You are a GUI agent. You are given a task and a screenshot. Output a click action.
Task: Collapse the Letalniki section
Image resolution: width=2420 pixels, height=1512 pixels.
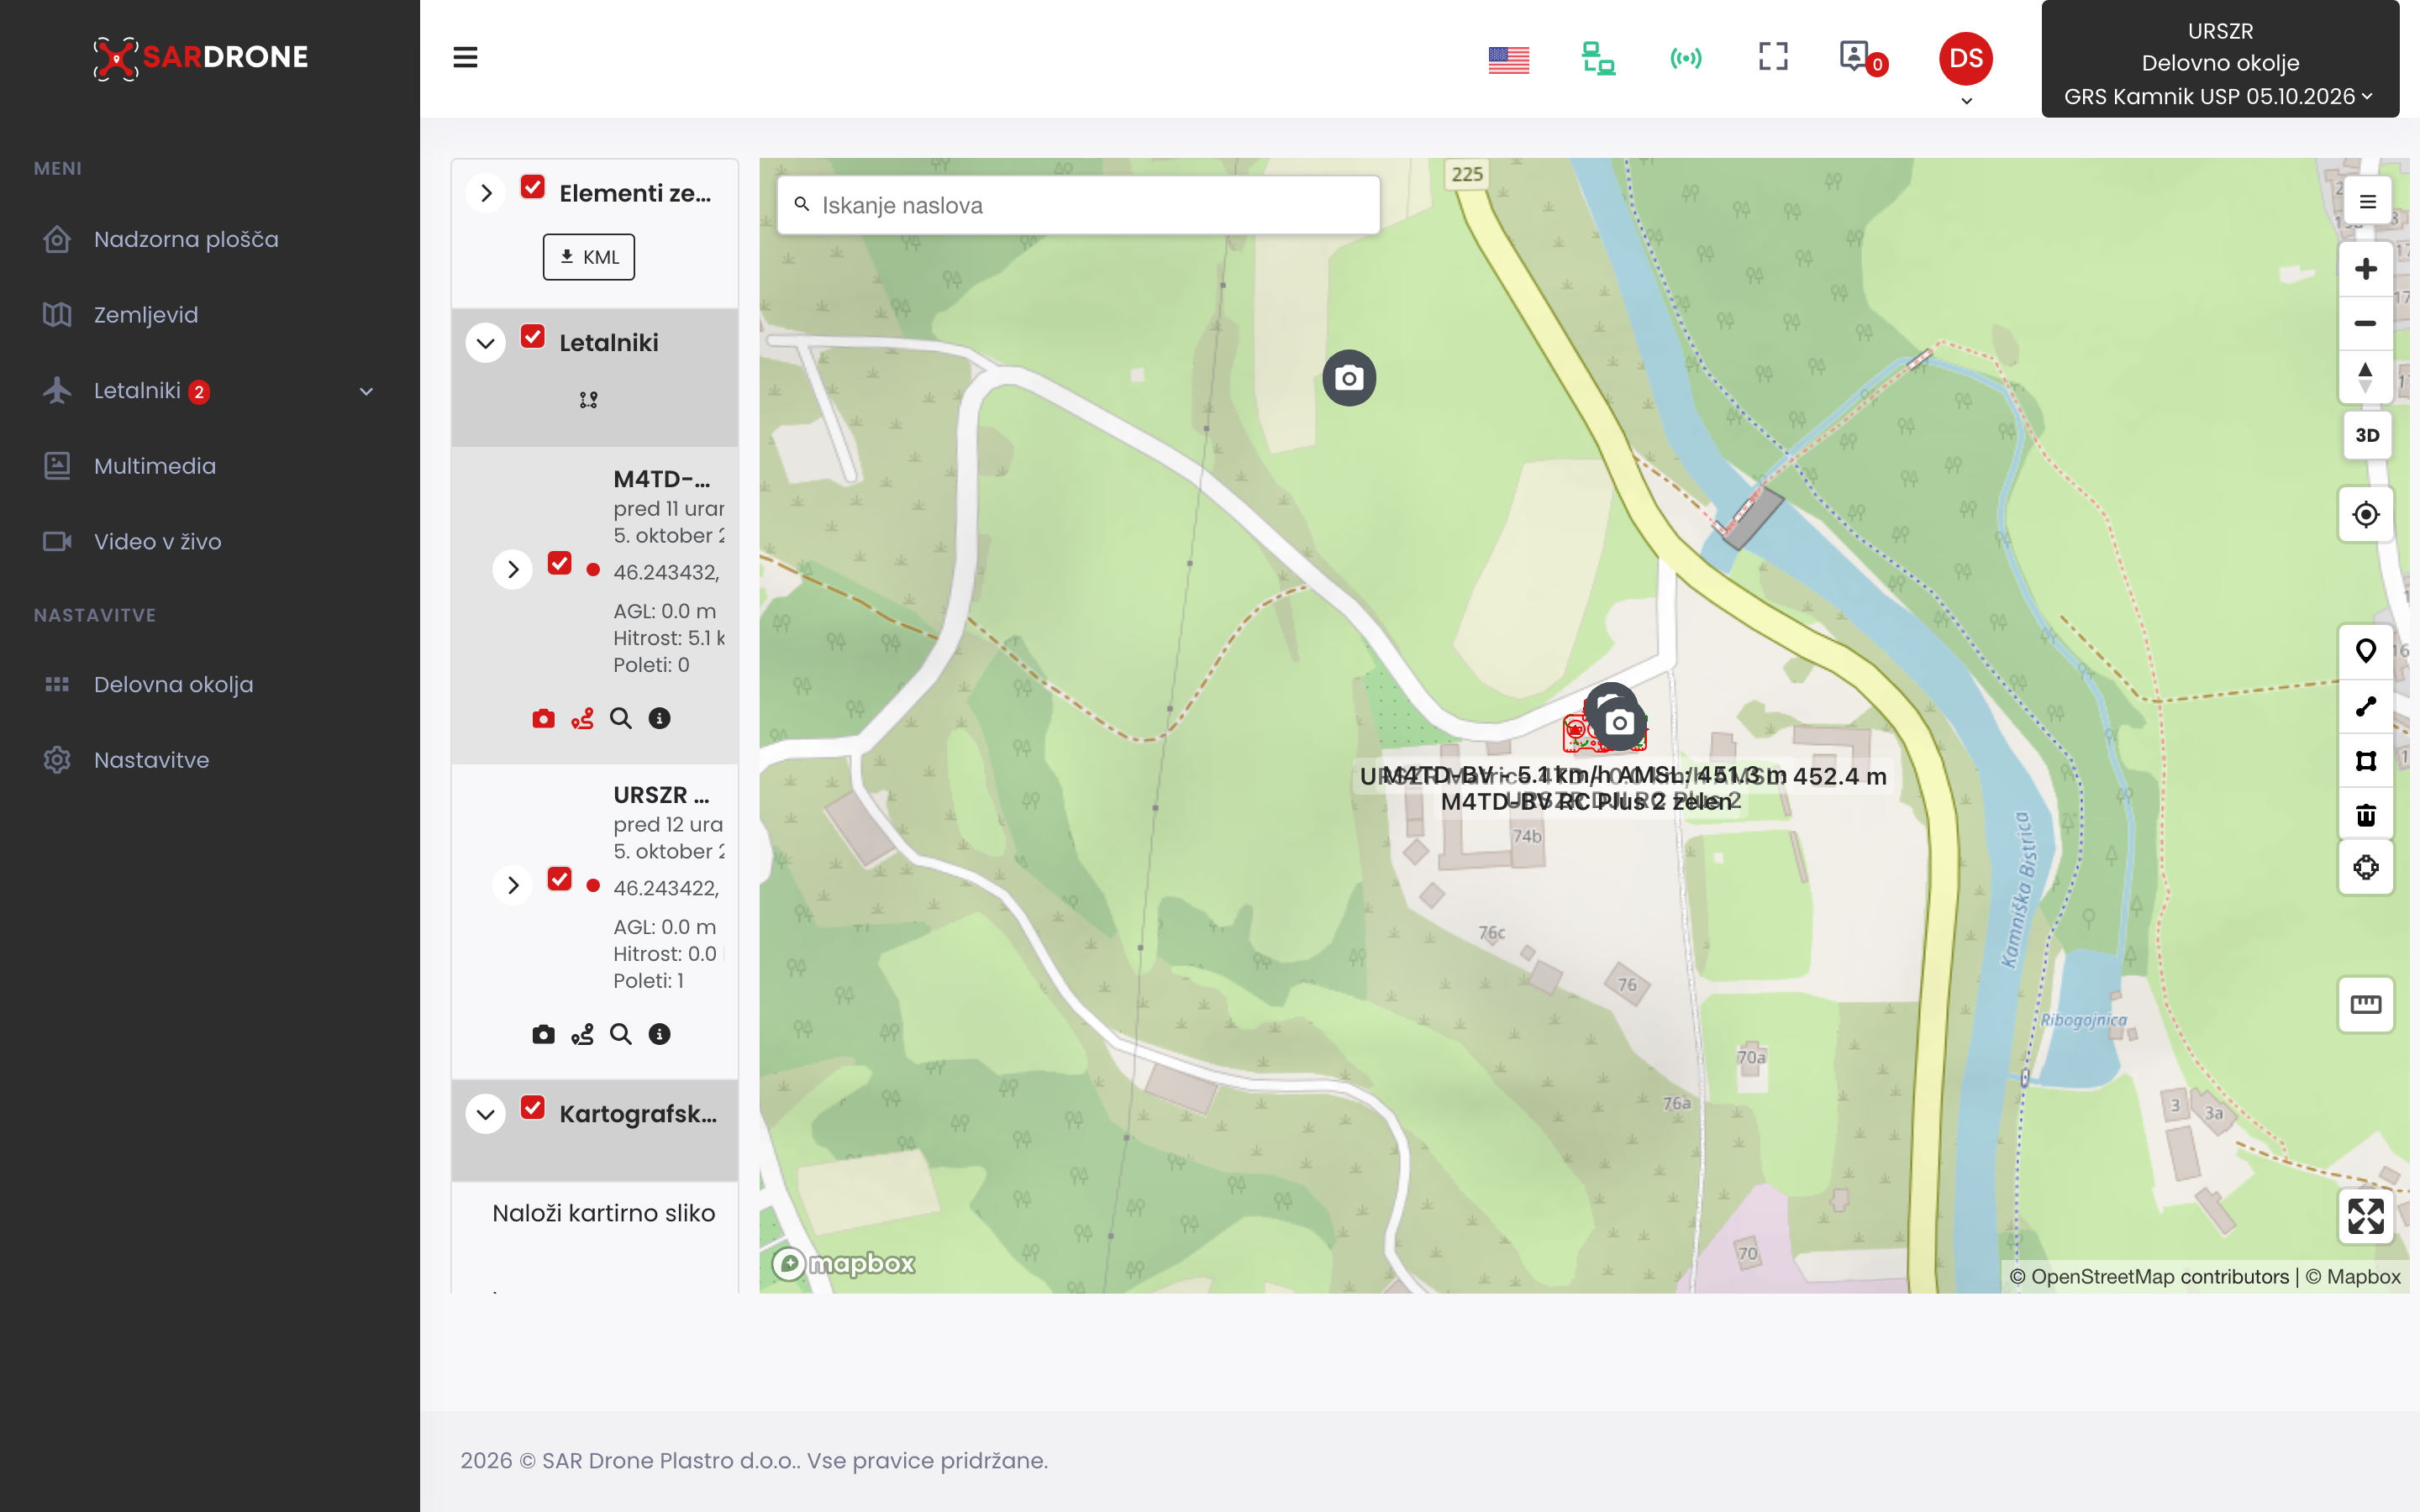click(x=486, y=343)
